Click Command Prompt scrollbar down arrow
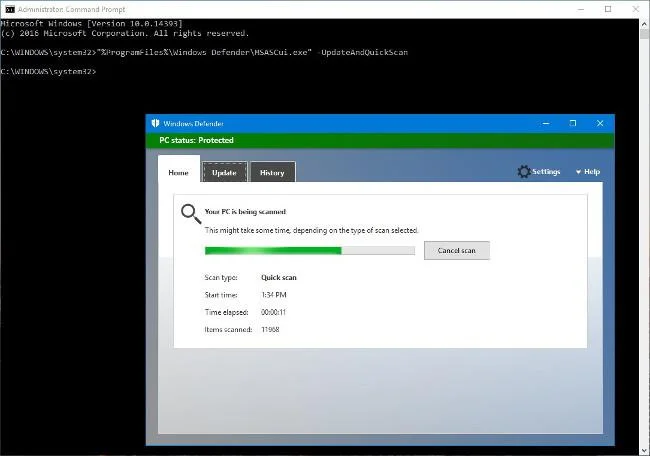The width and height of the screenshot is (650, 456). click(x=644, y=450)
